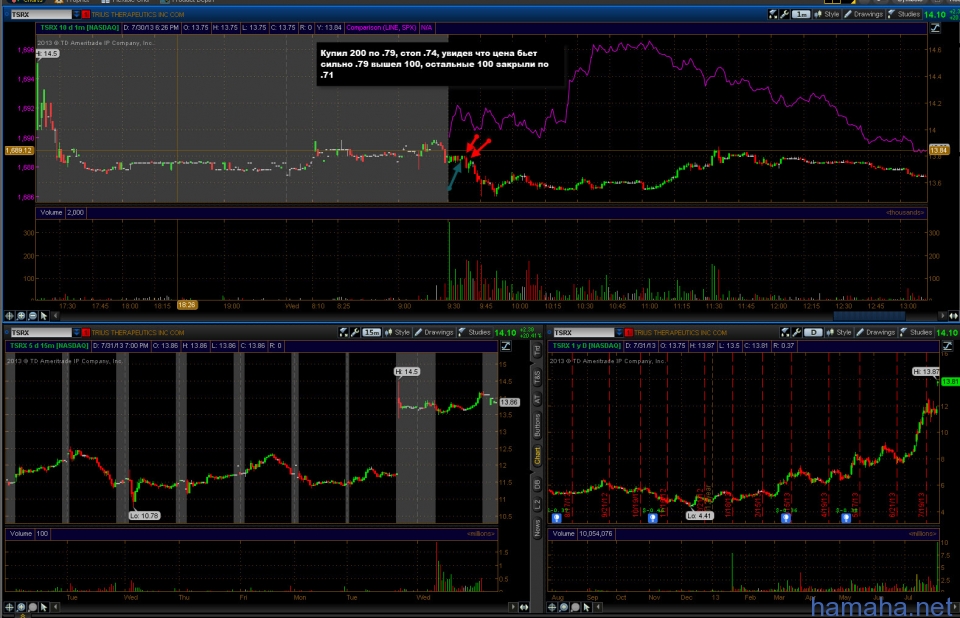Click TSRX symbol field in daily chart
This screenshot has height=618, width=960.
tap(583, 333)
